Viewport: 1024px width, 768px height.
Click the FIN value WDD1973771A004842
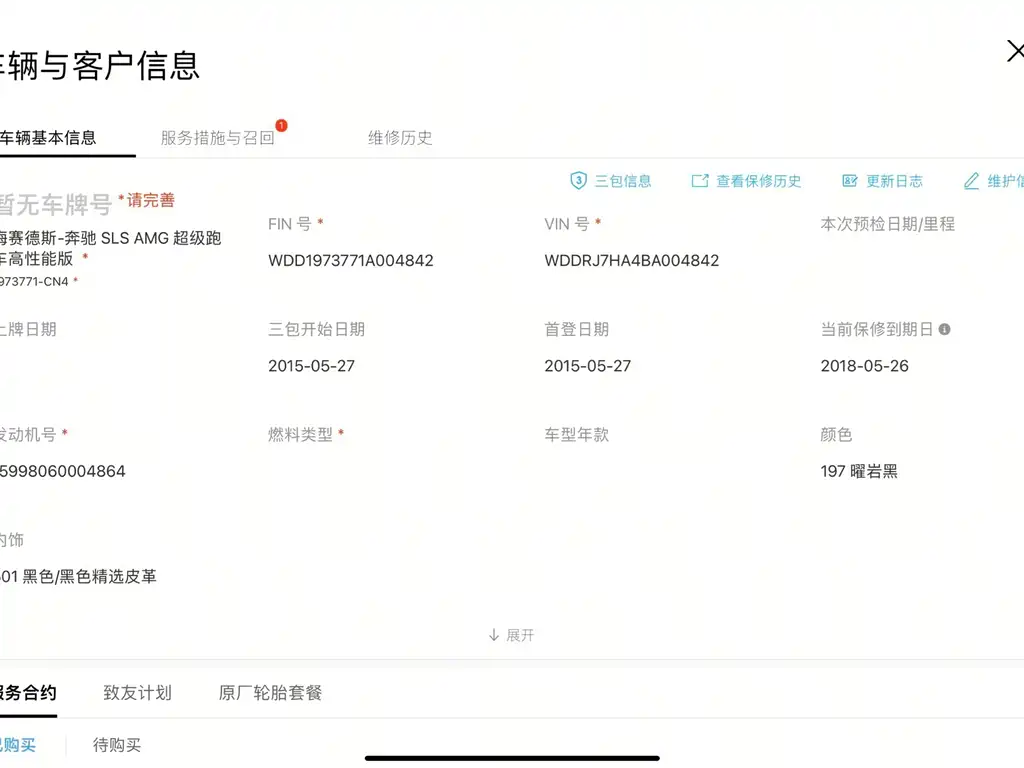click(351, 261)
